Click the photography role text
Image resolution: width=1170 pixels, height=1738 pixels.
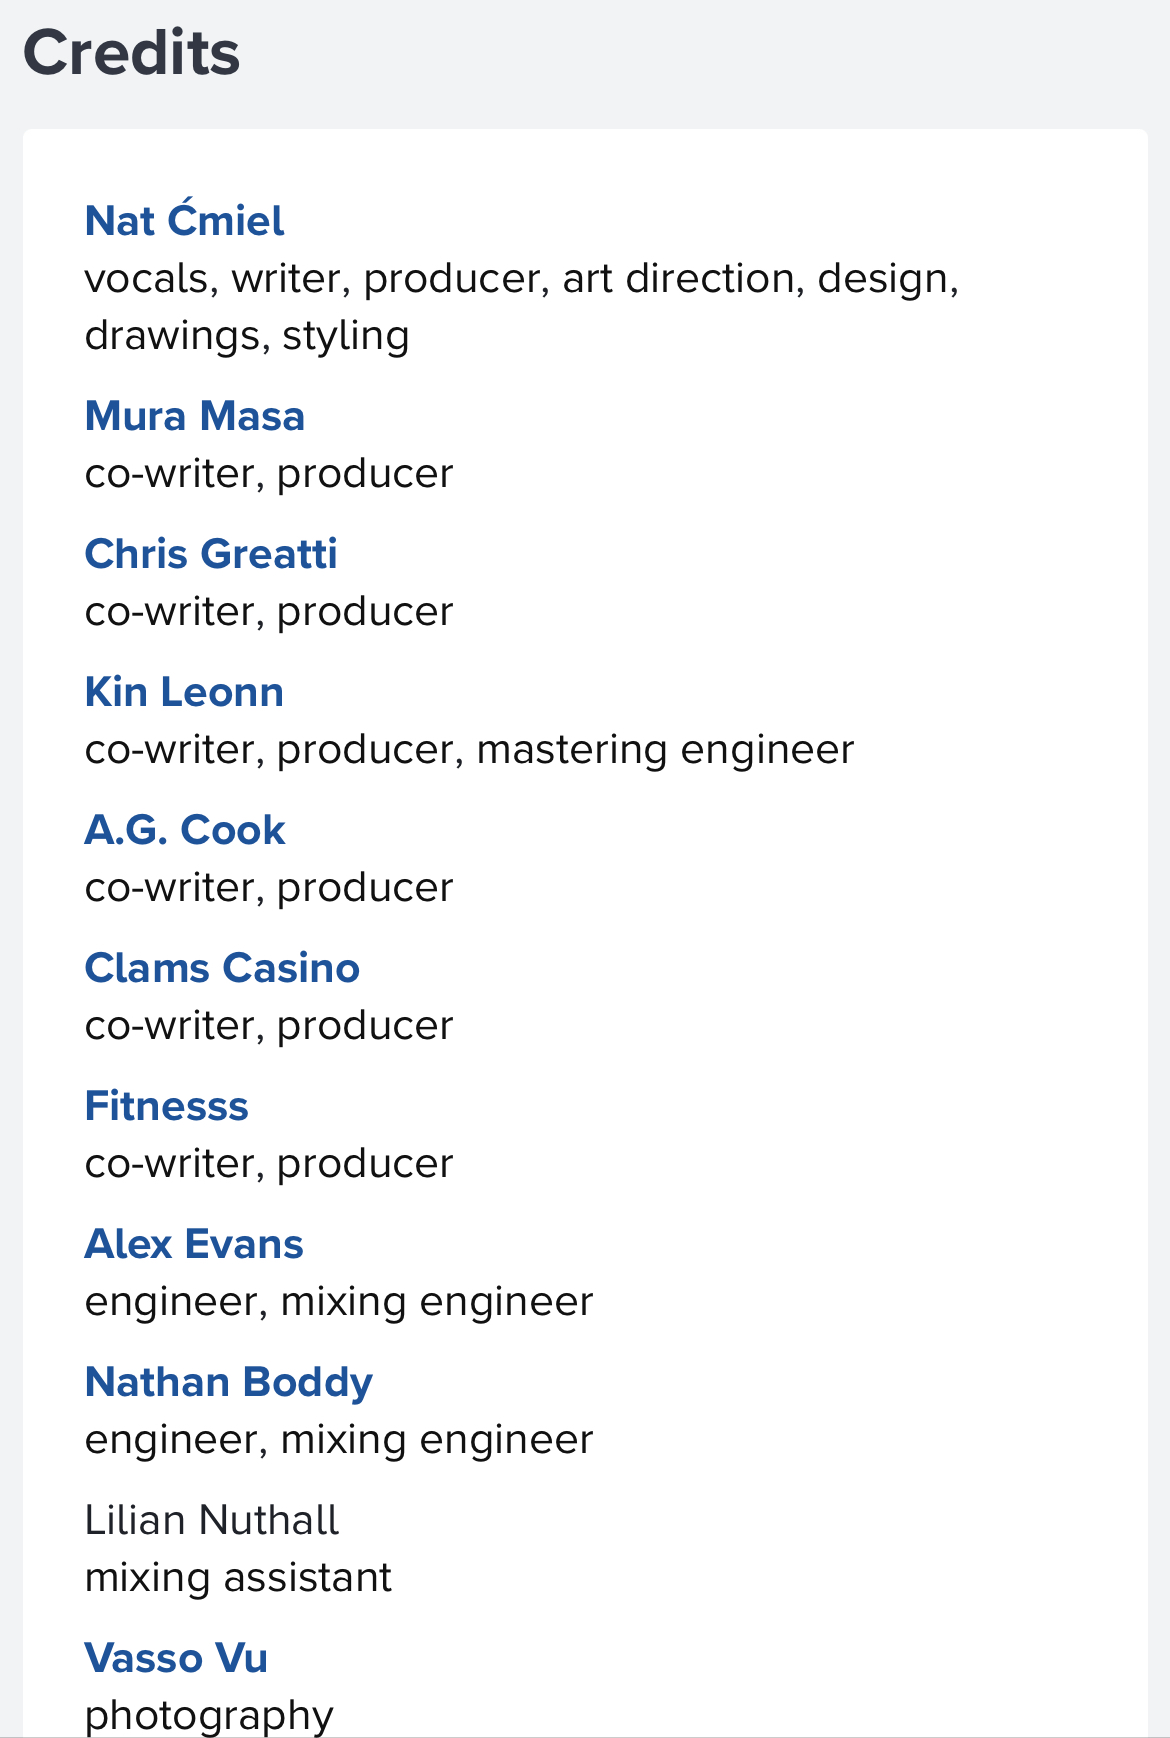click(x=209, y=1714)
